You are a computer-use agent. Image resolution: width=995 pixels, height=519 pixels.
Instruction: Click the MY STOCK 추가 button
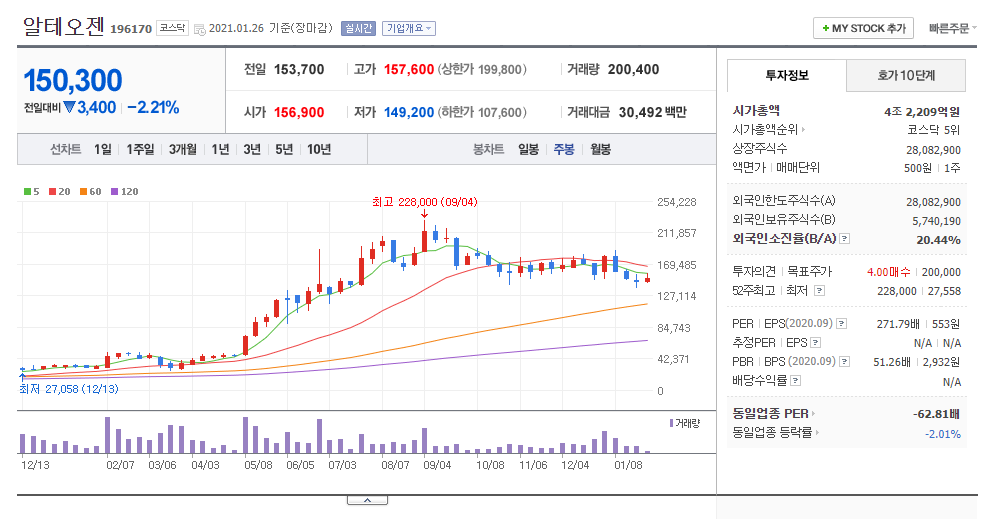(x=864, y=29)
